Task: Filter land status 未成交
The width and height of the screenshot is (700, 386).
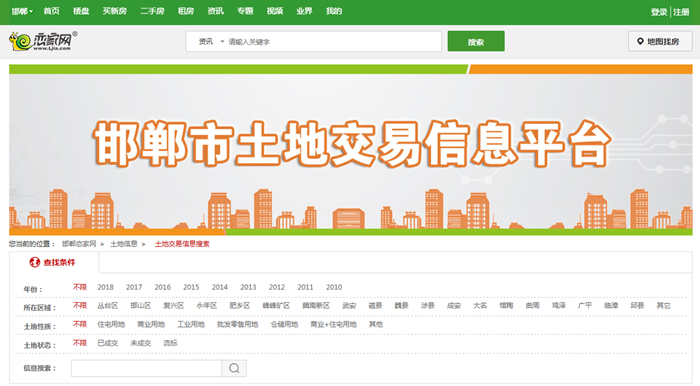Action: pyautogui.click(x=141, y=343)
